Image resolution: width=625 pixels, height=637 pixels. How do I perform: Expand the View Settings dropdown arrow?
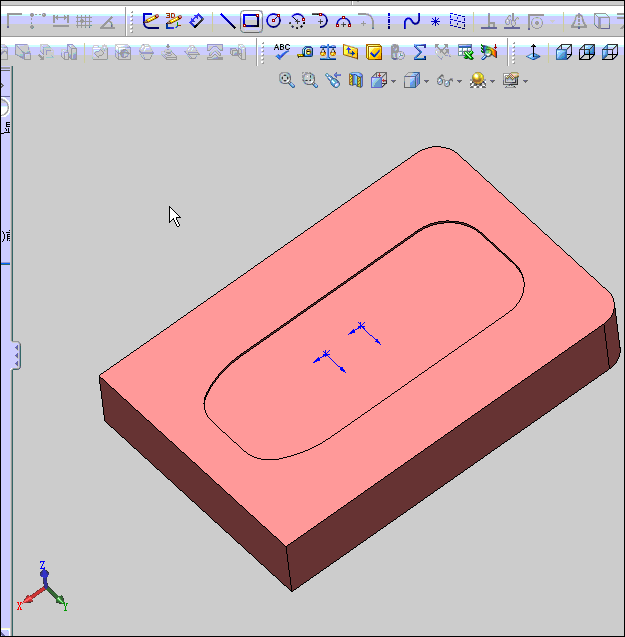point(525,82)
